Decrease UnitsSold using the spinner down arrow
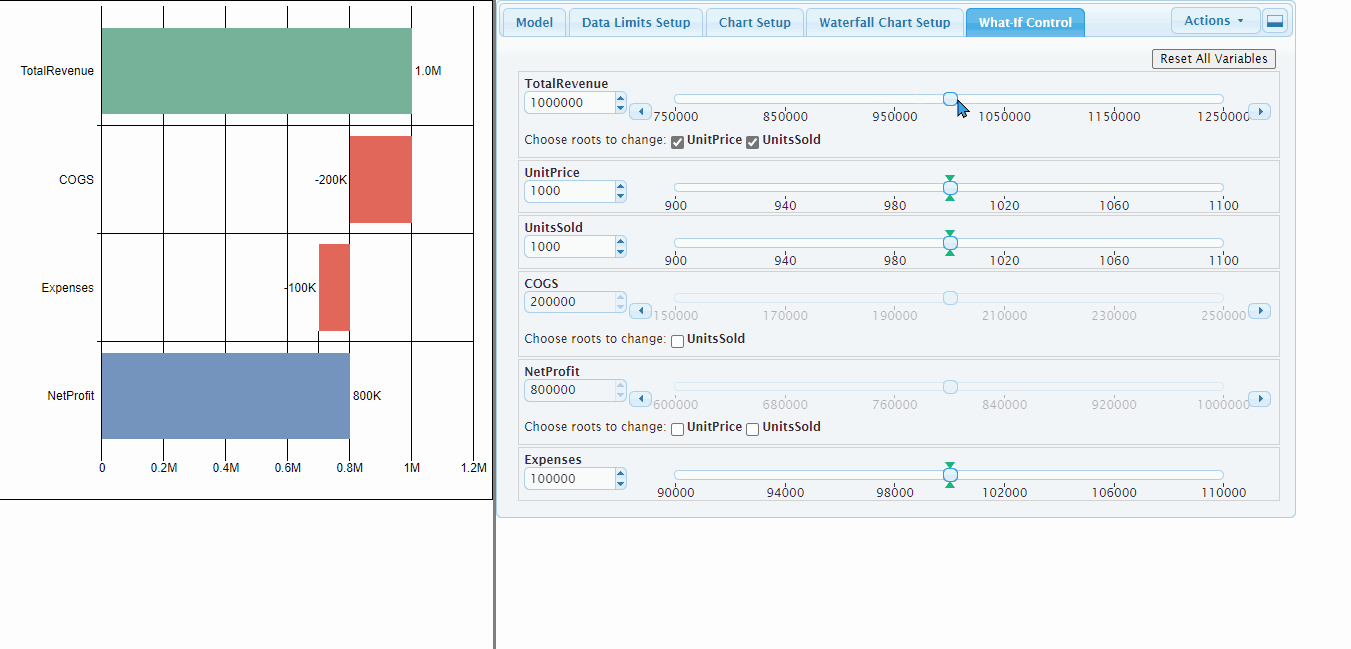Image resolution: width=1351 pixels, height=649 pixels. (x=621, y=251)
